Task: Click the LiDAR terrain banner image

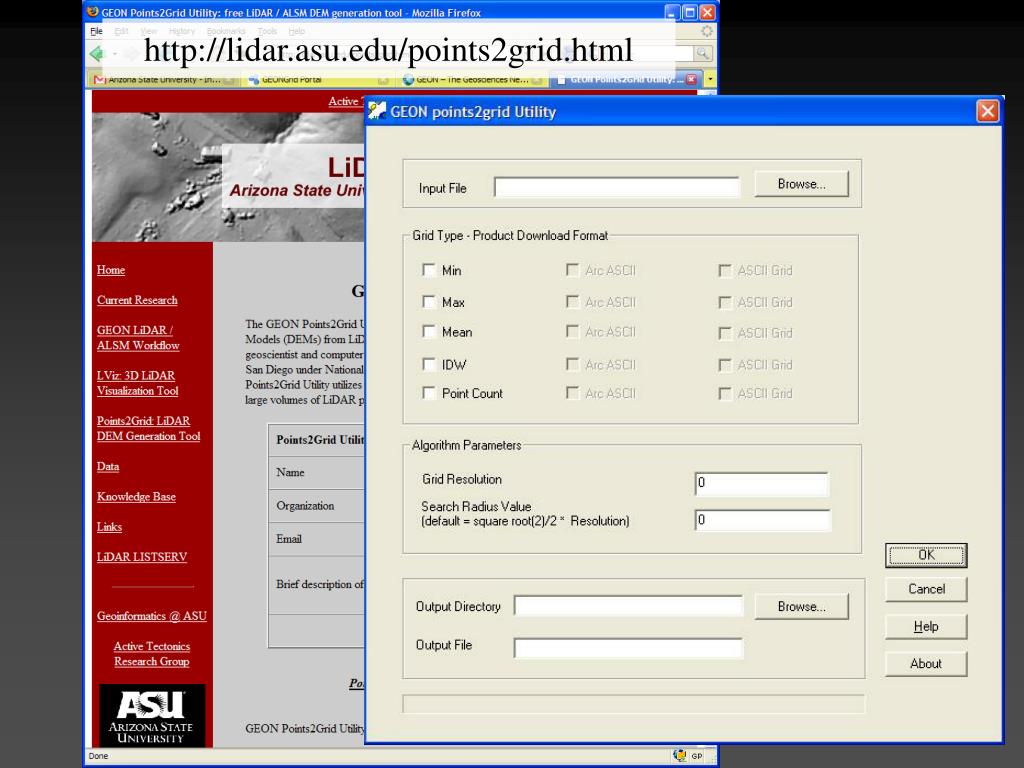Action: point(228,176)
